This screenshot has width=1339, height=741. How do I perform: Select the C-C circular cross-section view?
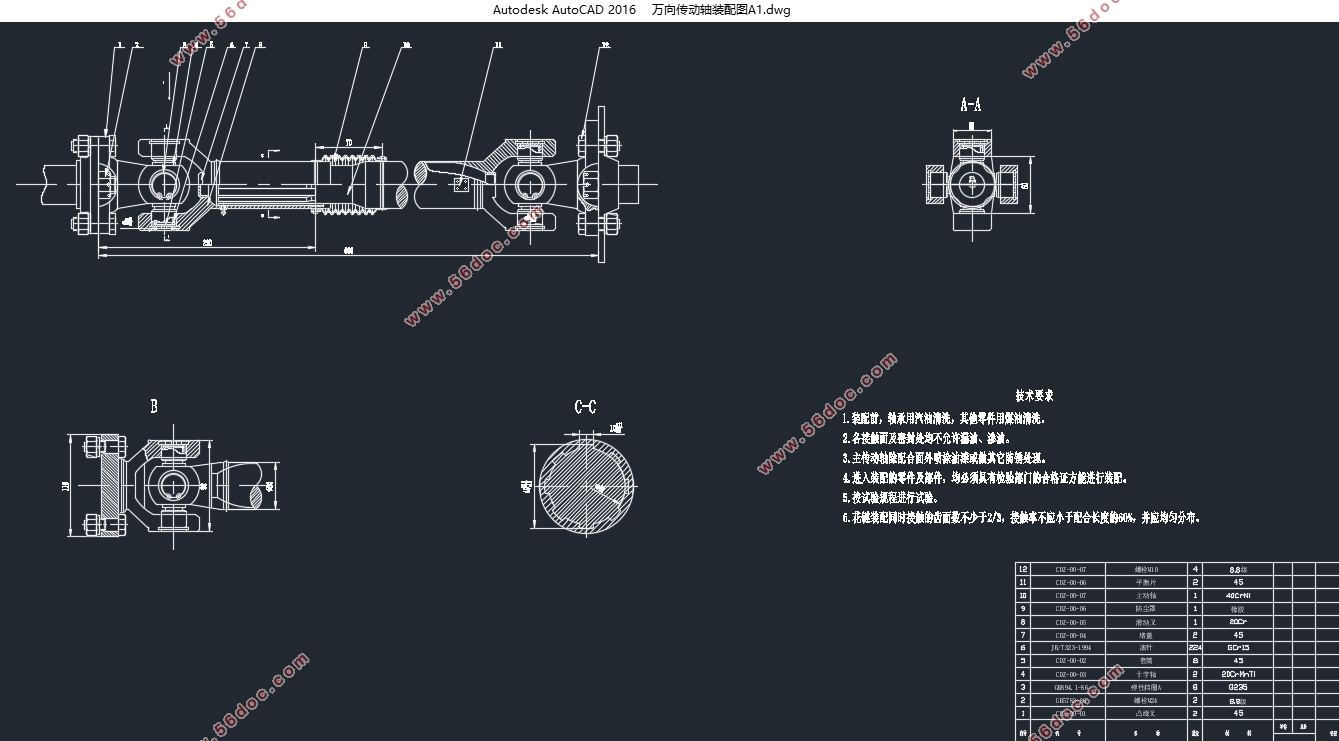pos(585,486)
